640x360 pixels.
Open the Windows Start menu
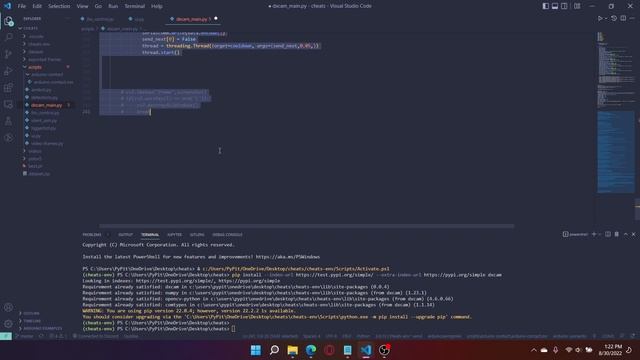tap(256, 350)
